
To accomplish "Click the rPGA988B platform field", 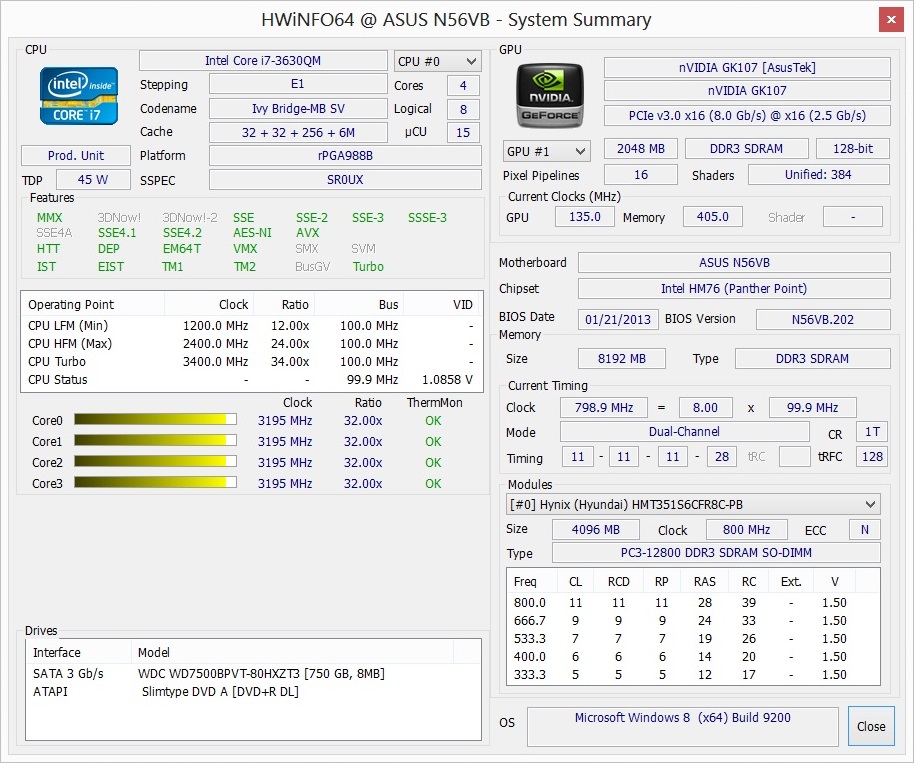I will tap(345, 156).
